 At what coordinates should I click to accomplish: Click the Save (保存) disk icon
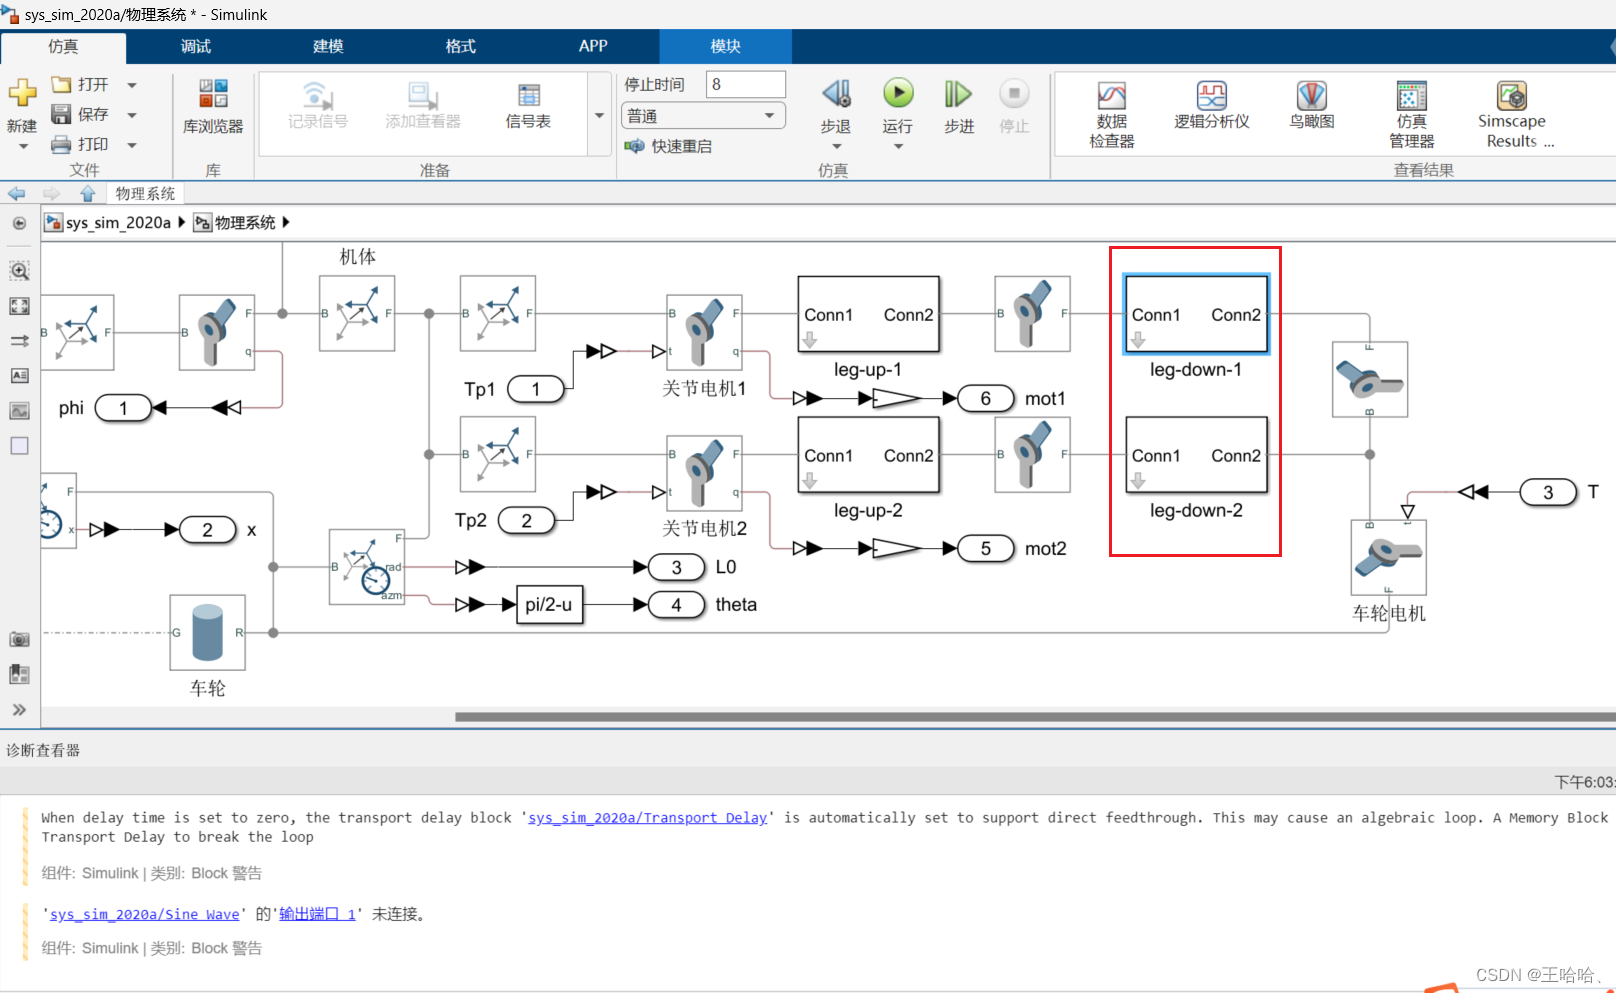(62, 114)
